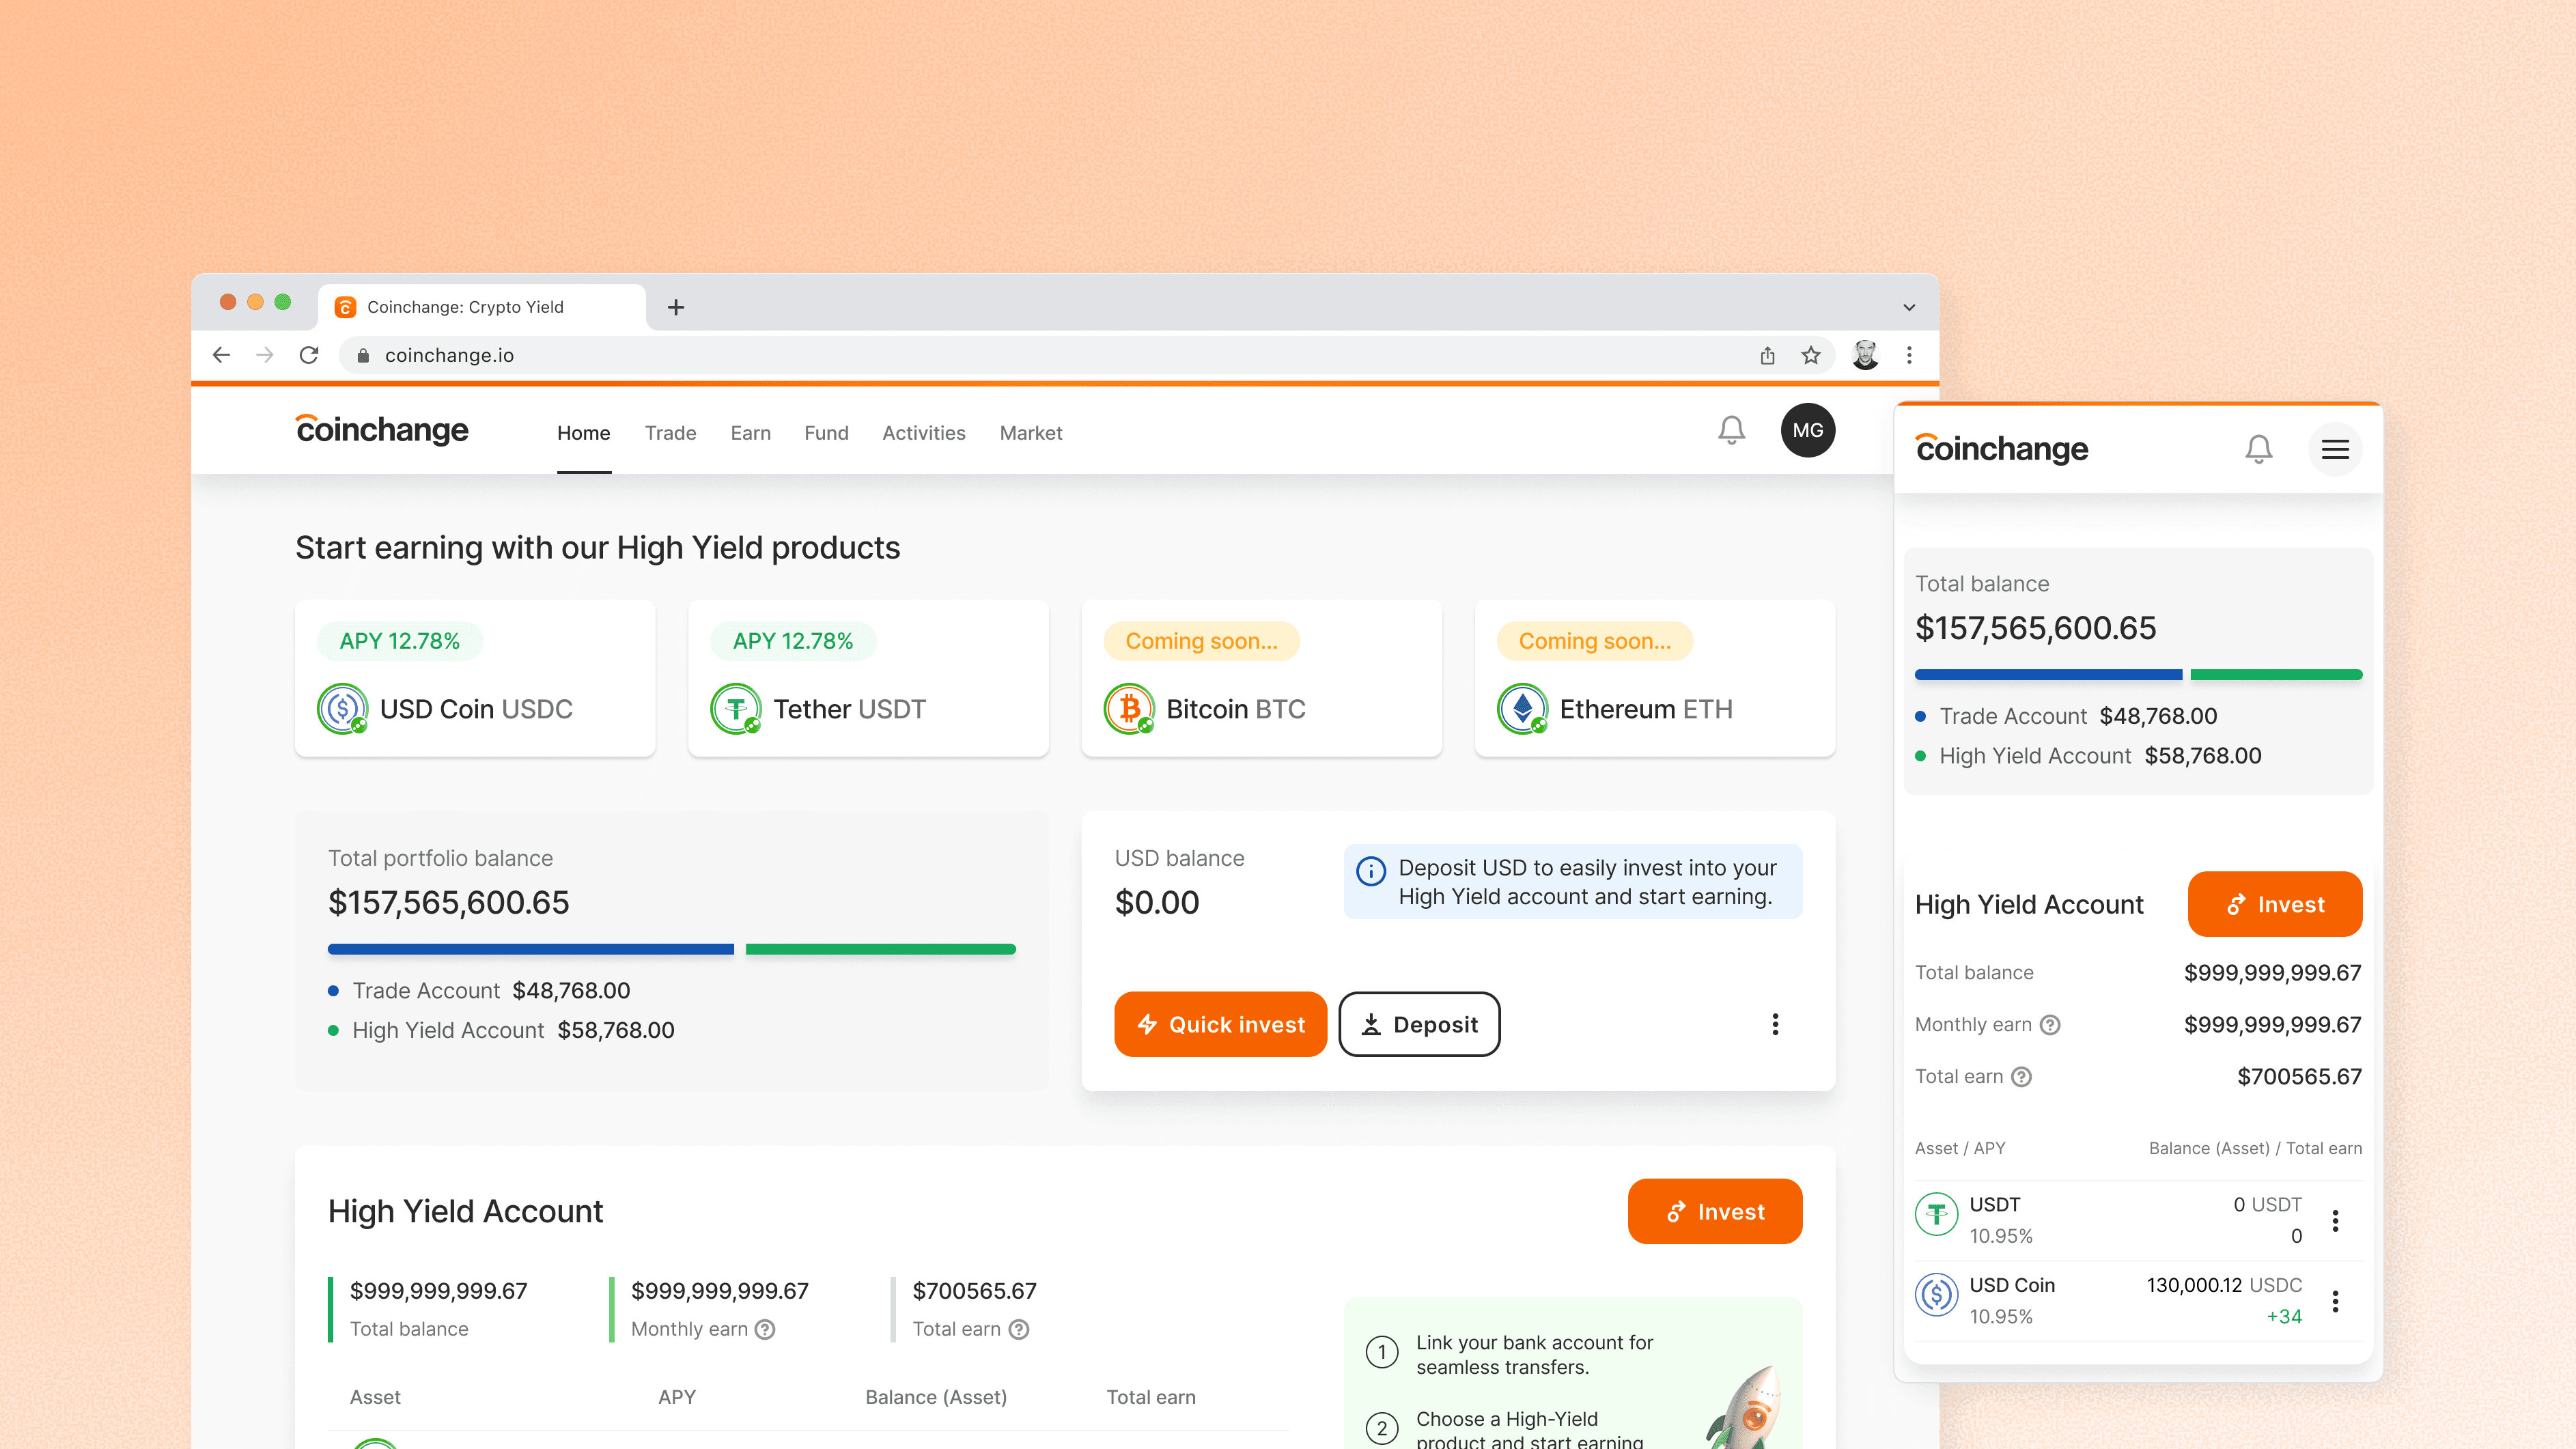Viewport: 2576px width, 1449px height.
Task: Open USD Coin row three-dot menu
Action: (2335, 1301)
